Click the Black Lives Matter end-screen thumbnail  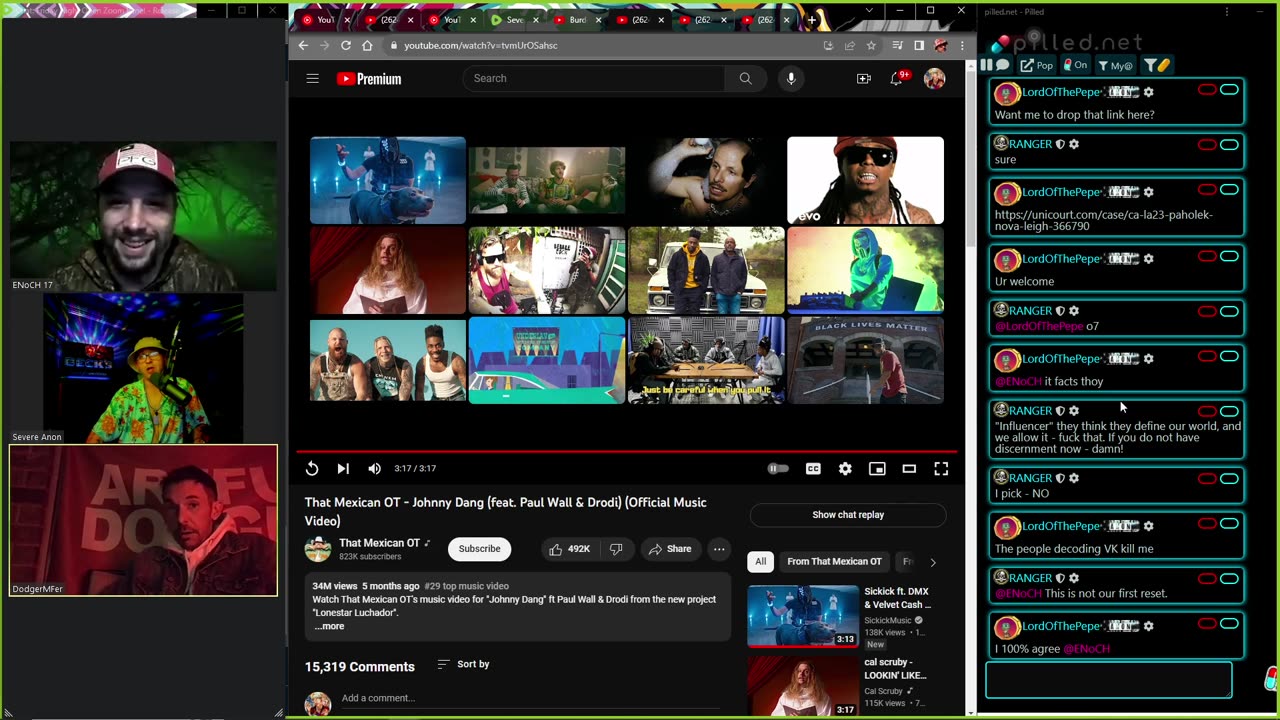pos(865,360)
